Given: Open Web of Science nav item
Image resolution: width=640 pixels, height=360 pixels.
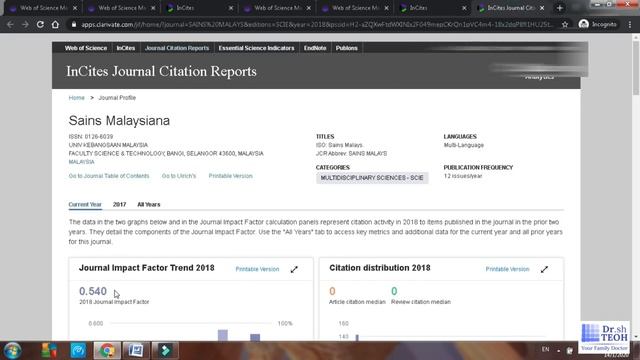Looking at the screenshot, I should (86, 48).
